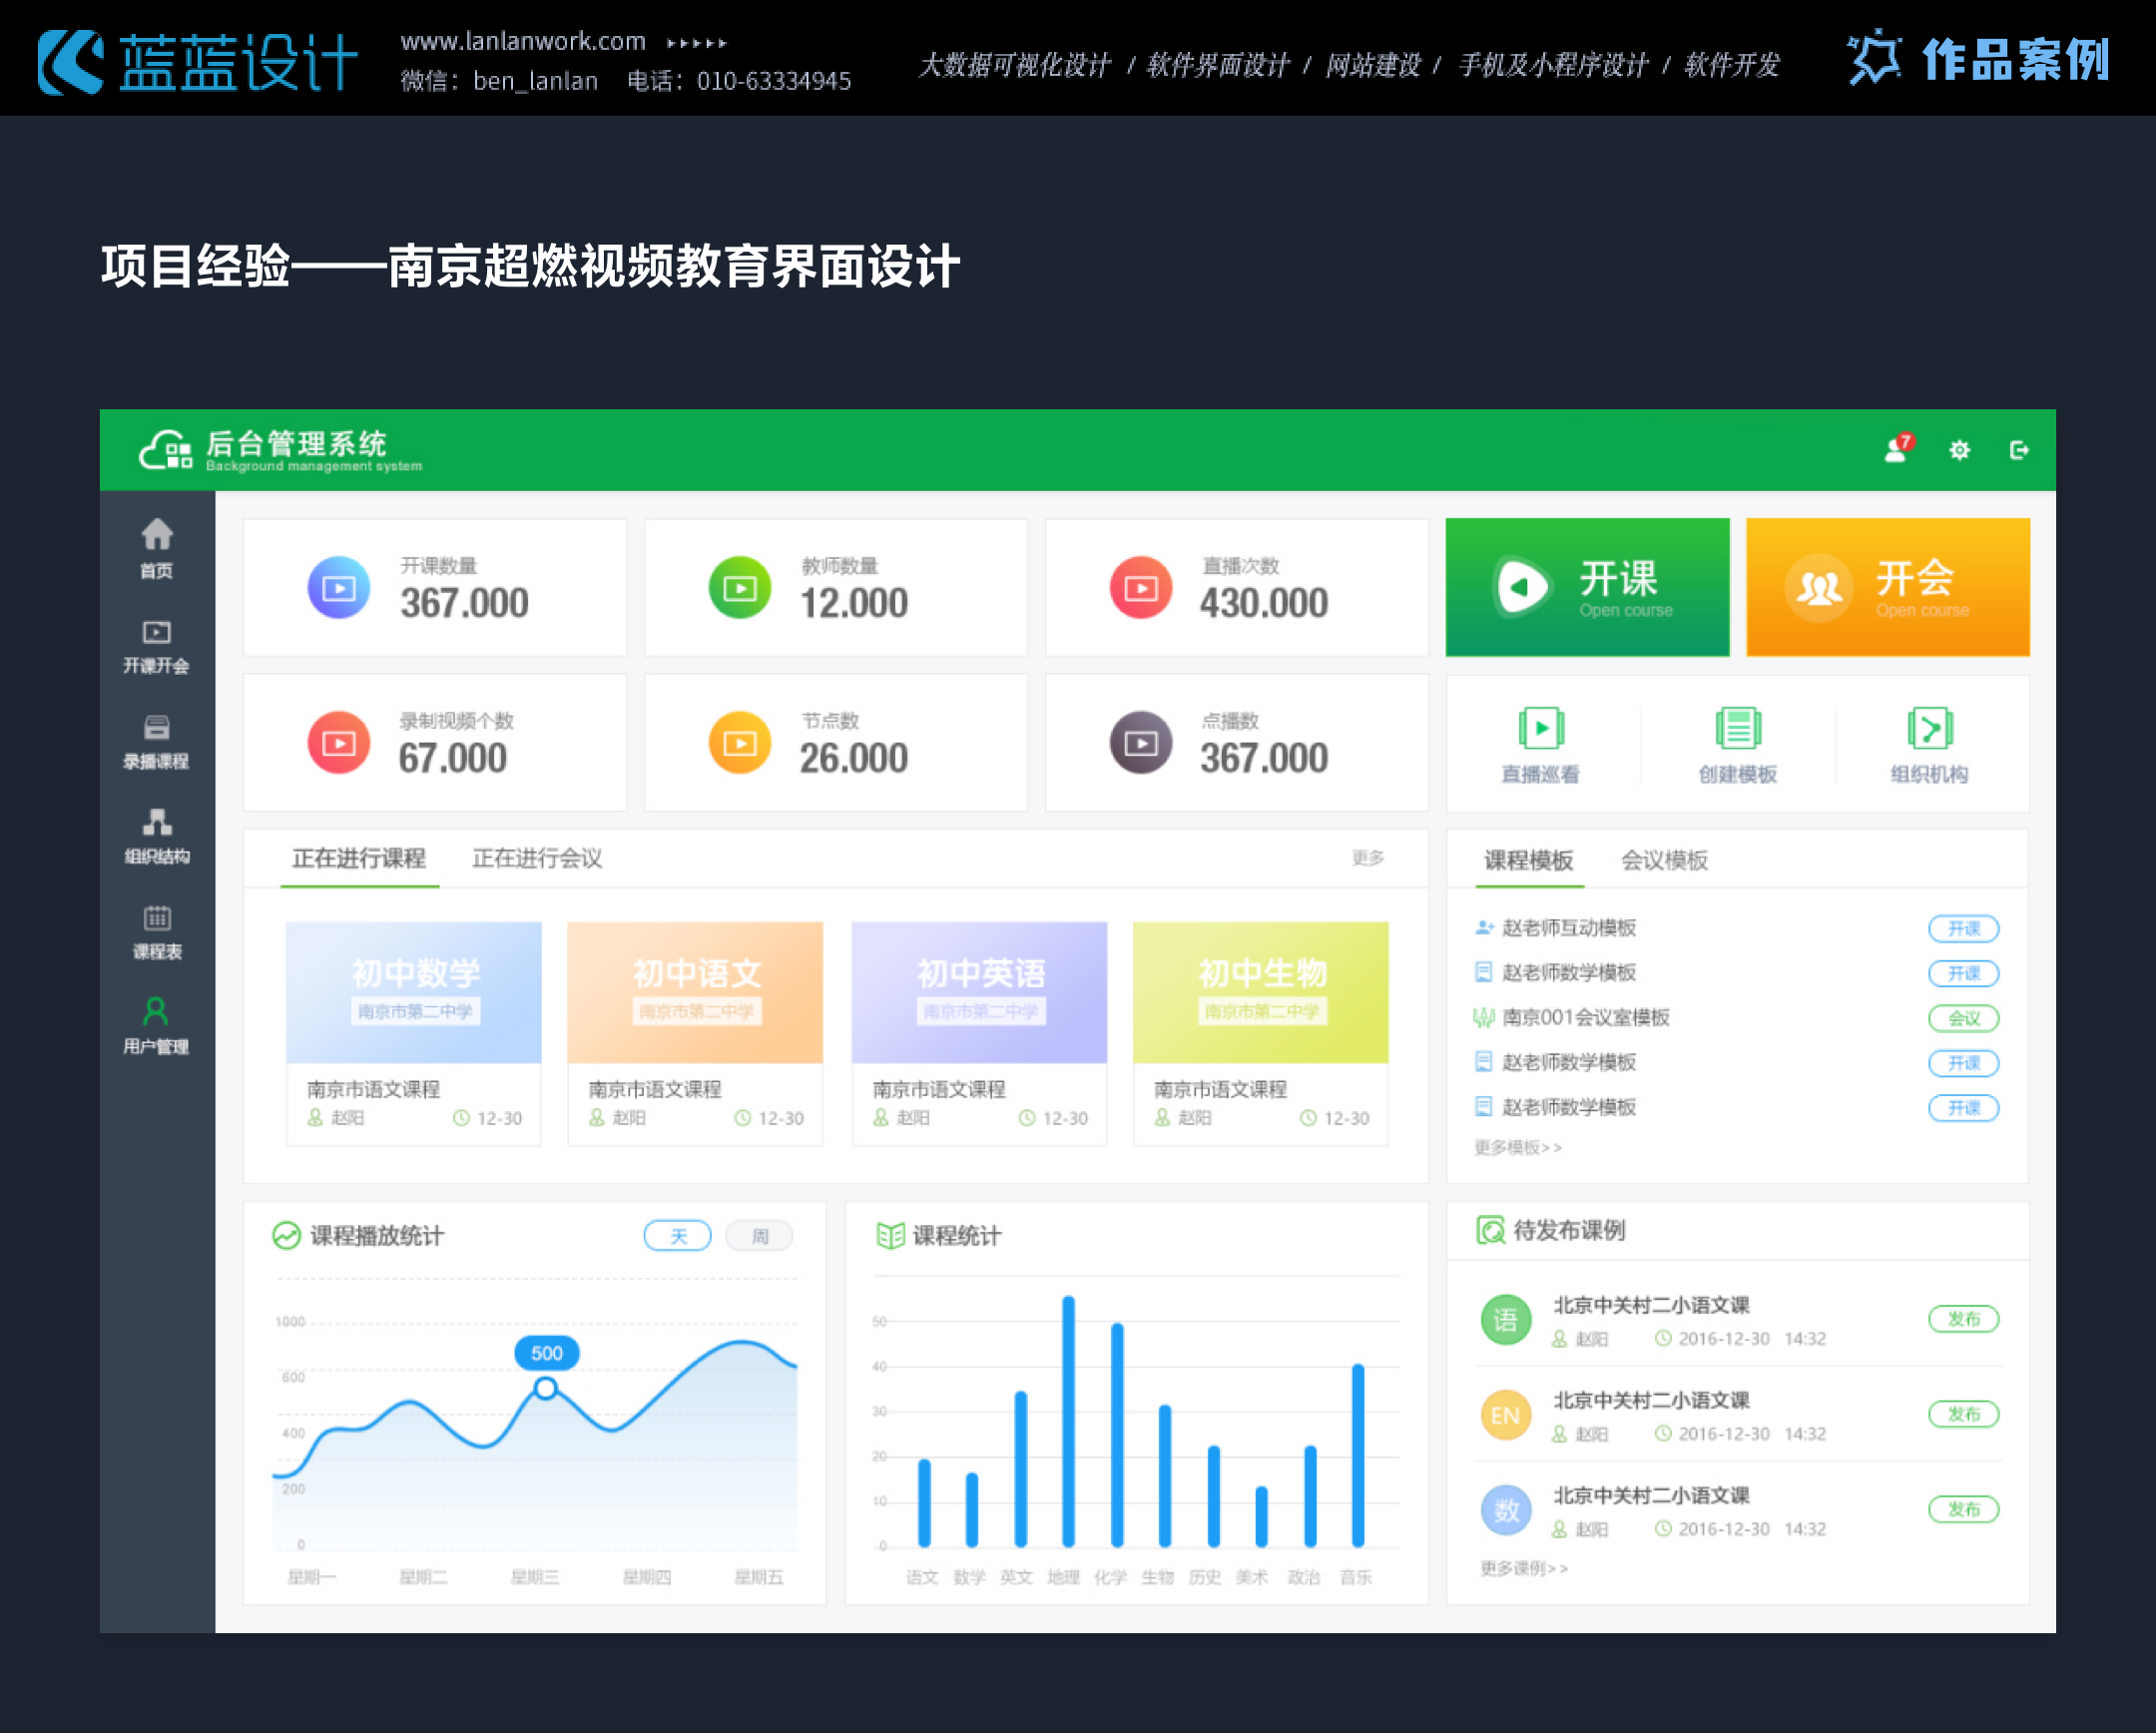
Task: Click the logout icon in the header
Action: tap(2019, 450)
